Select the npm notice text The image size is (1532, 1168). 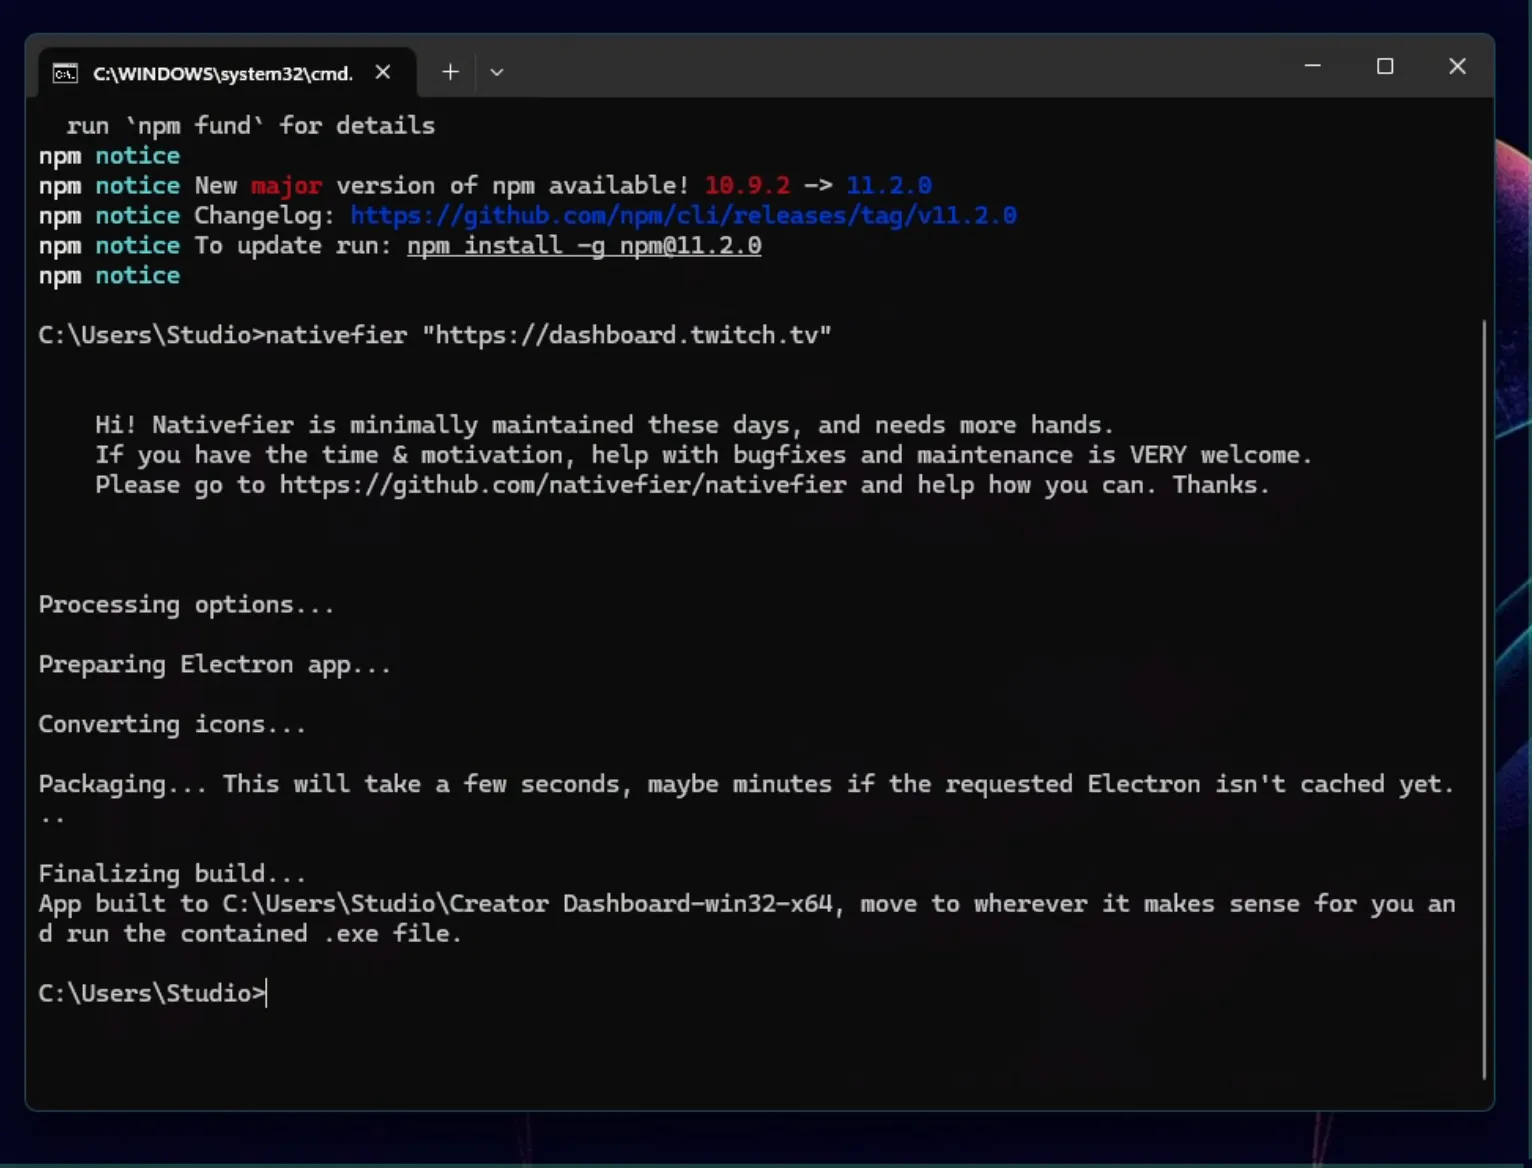(x=108, y=156)
